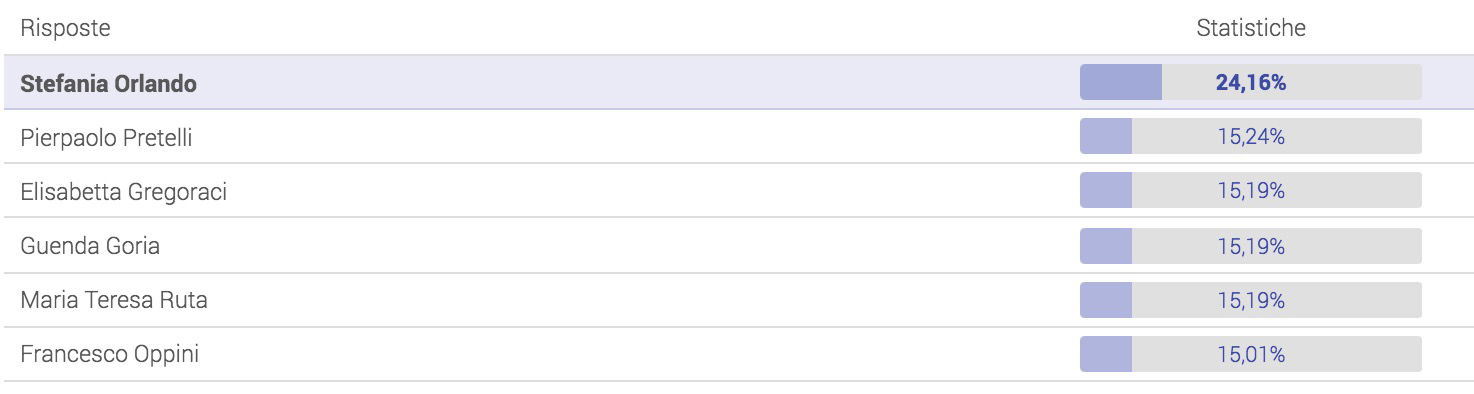Click the Statistiche column header
The width and height of the screenshot is (1474, 394).
(x=1251, y=29)
